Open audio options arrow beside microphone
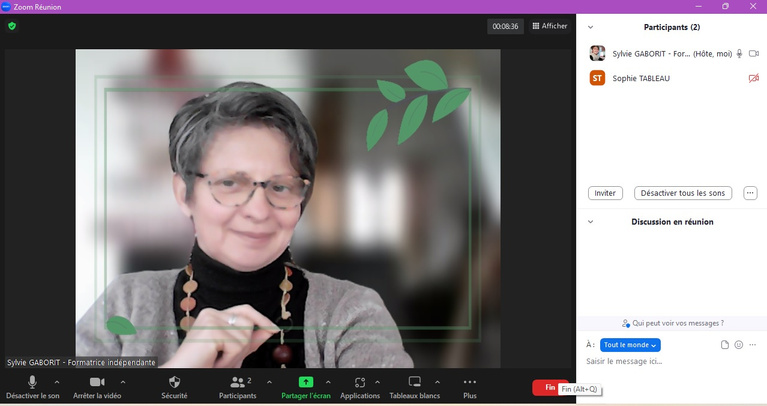This screenshot has width=767, height=406. (x=57, y=382)
